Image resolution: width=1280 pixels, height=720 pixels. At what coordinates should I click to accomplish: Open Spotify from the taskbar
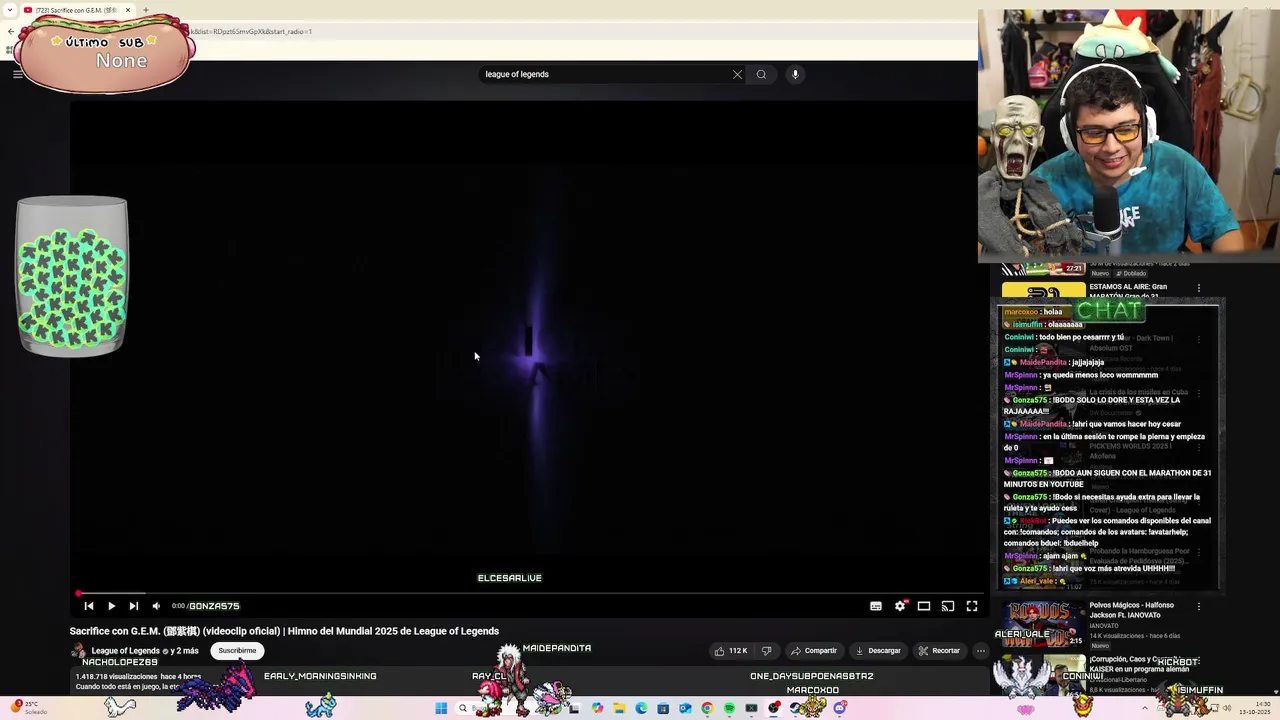pos(729,708)
